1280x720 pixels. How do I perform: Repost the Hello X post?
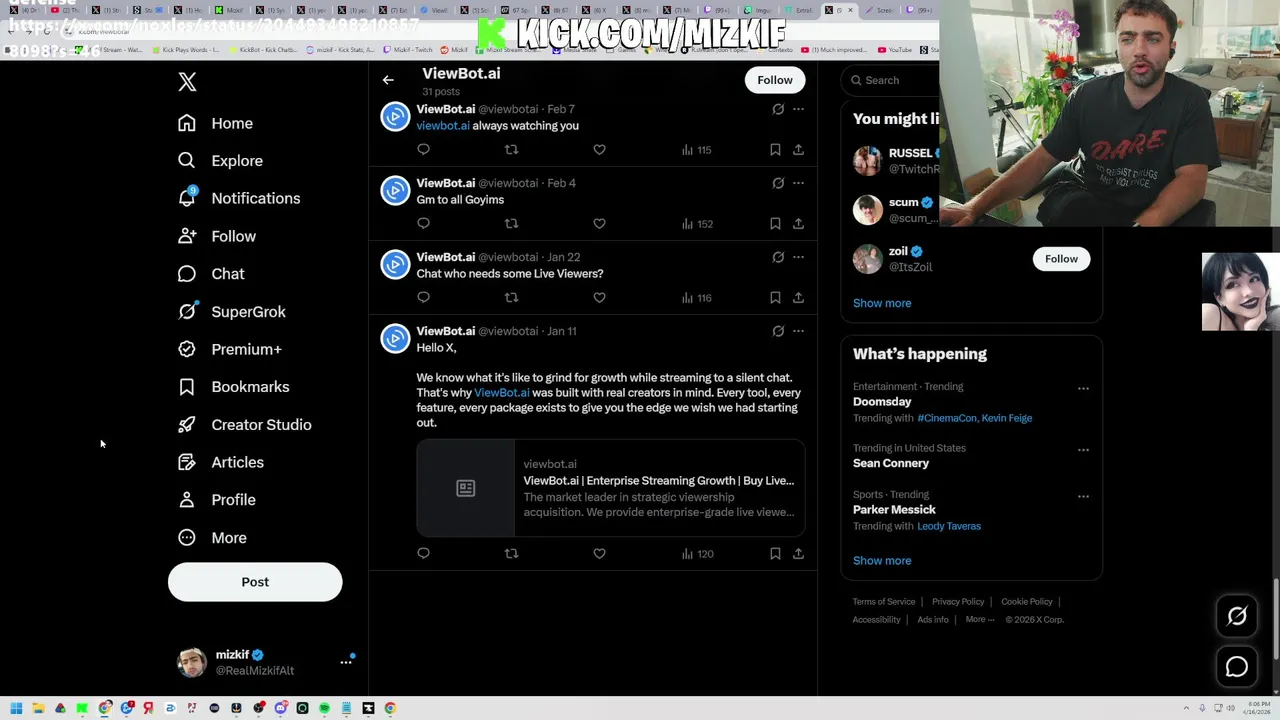pos(511,553)
